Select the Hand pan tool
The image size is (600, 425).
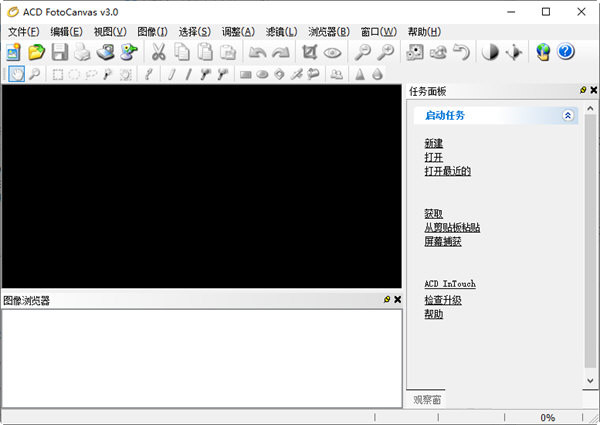pyautogui.click(x=16, y=74)
